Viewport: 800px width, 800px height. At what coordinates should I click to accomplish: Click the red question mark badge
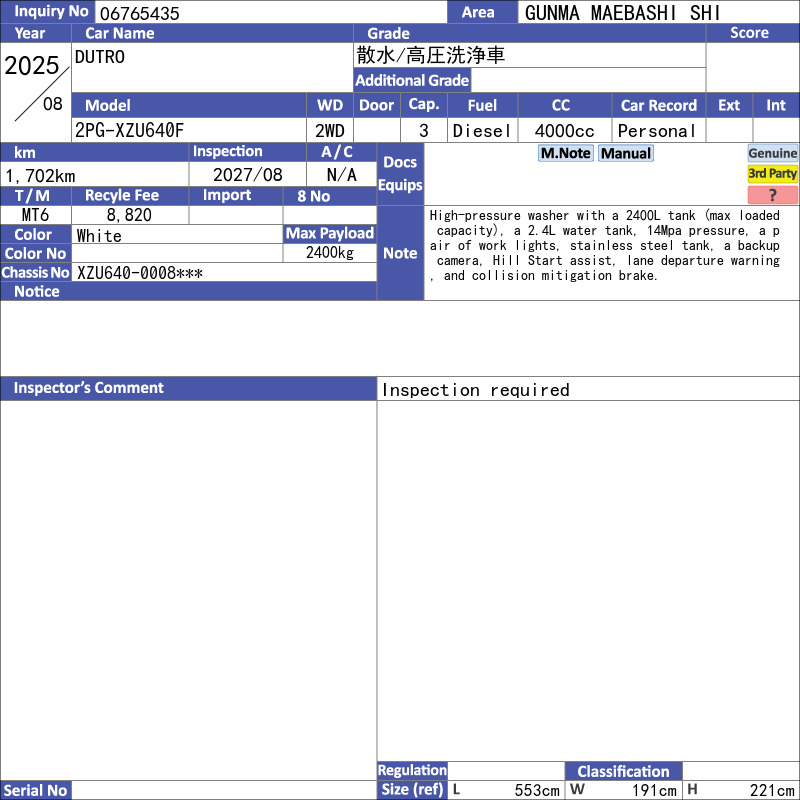pyautogui.click(x=772, y=195)
